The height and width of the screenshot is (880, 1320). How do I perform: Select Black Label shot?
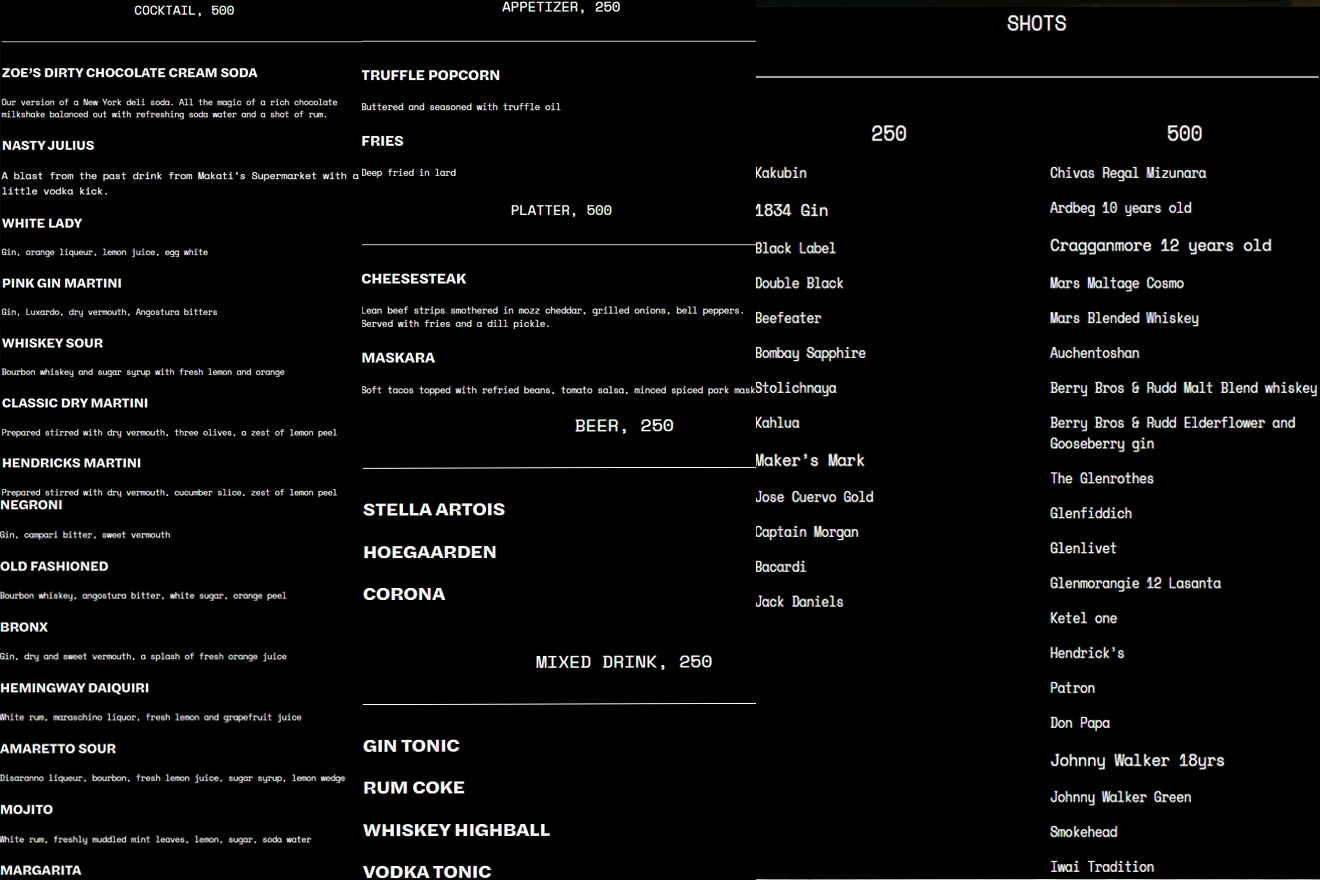pyautogui.click(x=796, y=248)
